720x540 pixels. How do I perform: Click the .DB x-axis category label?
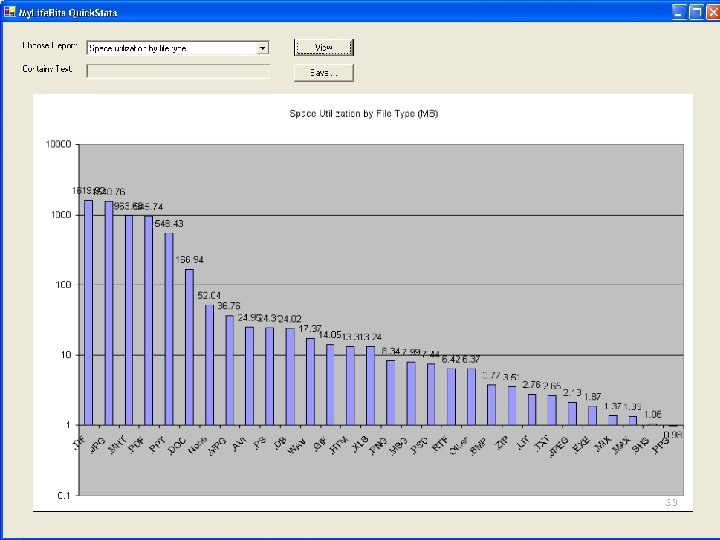[x=279, y=443]
